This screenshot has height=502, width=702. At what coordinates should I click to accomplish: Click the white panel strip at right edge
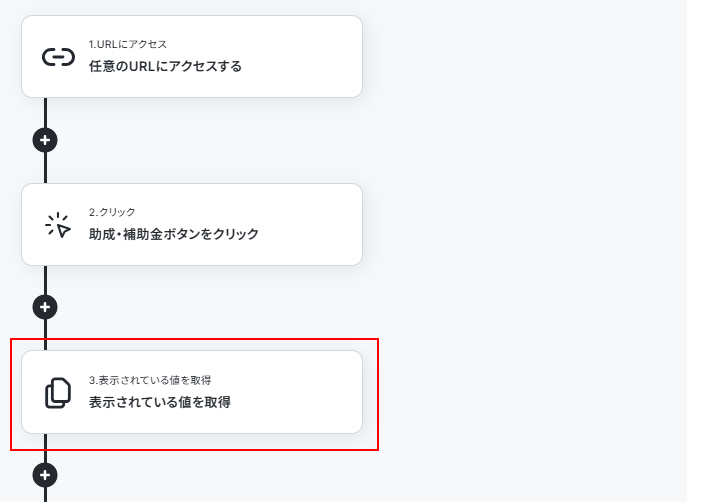[694, 250]
